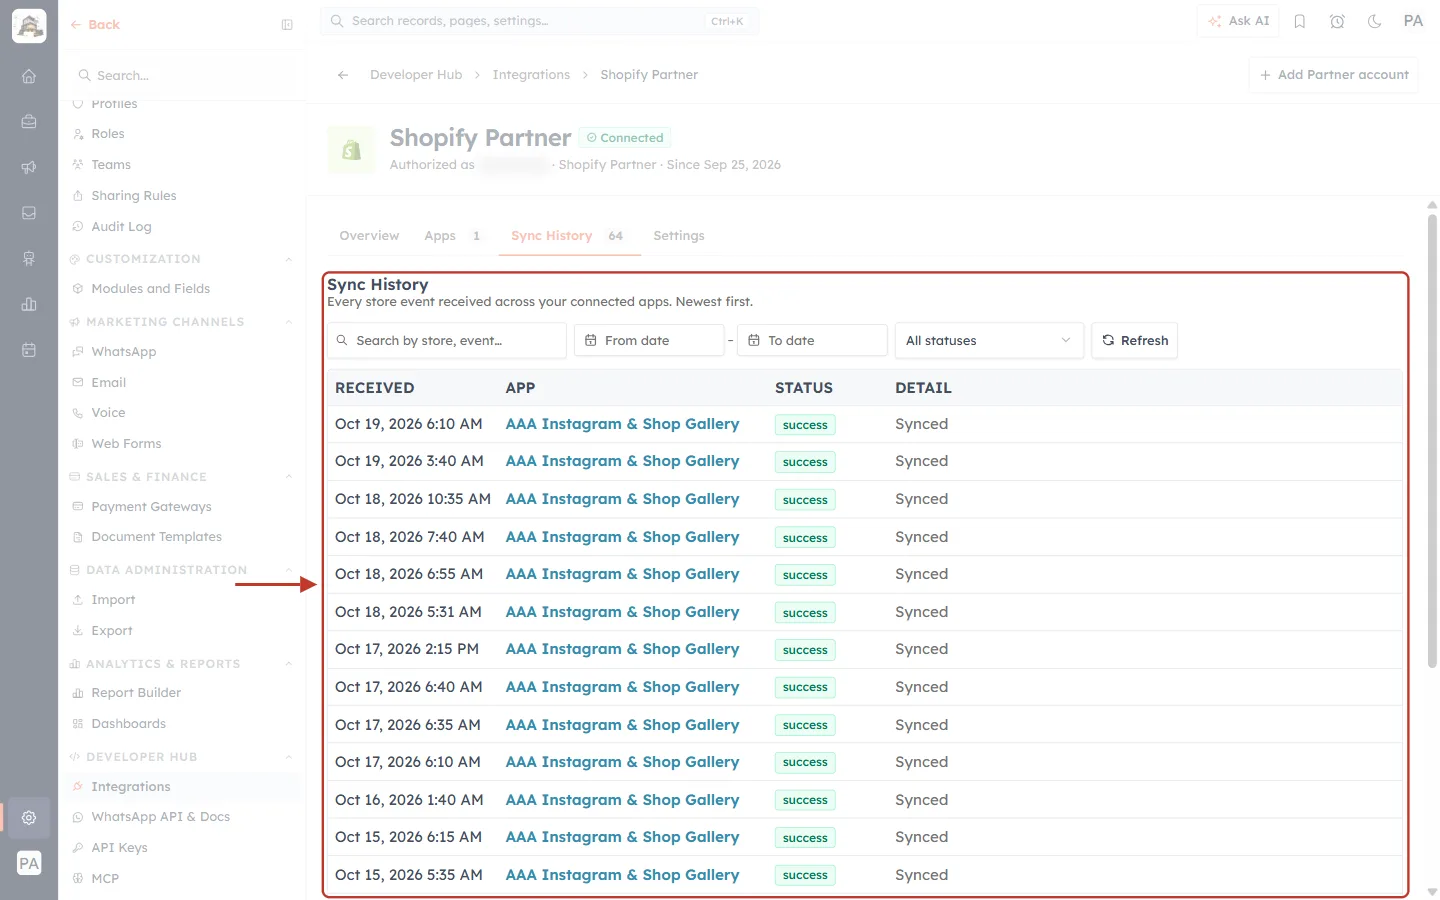Open the home icon in left rail

click(29, 76)
